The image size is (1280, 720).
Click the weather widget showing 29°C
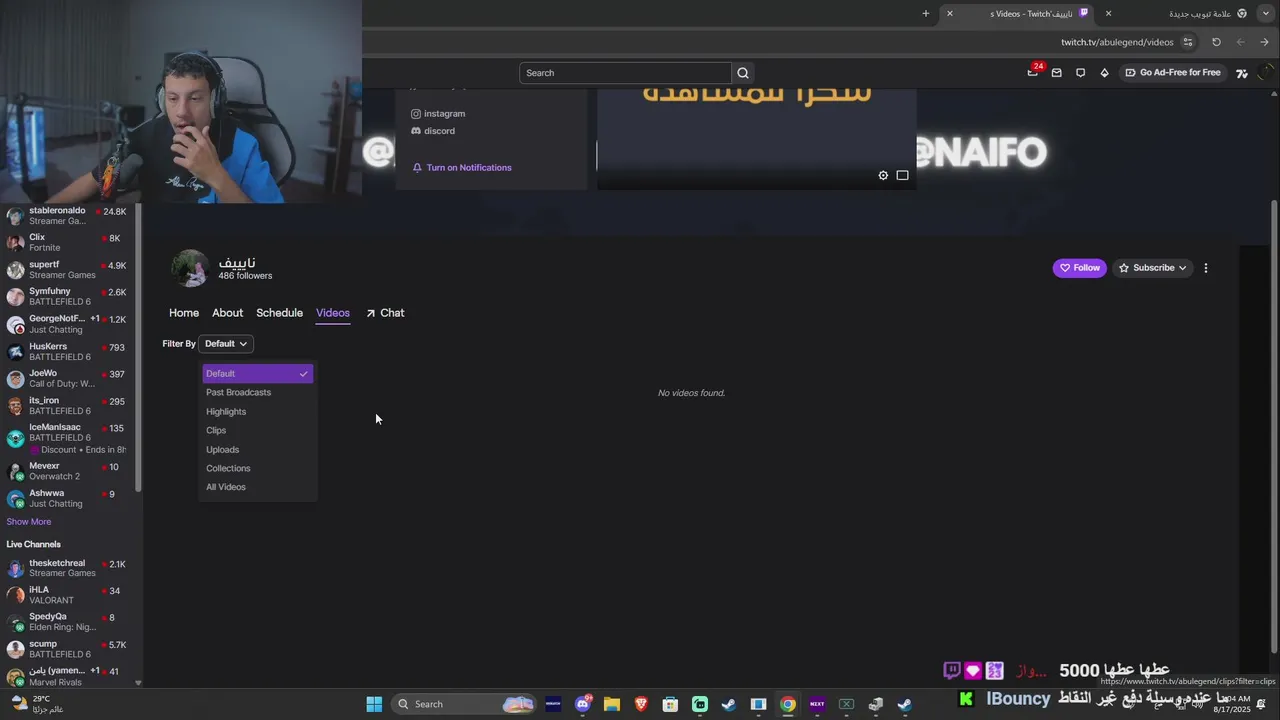point(36,704)
